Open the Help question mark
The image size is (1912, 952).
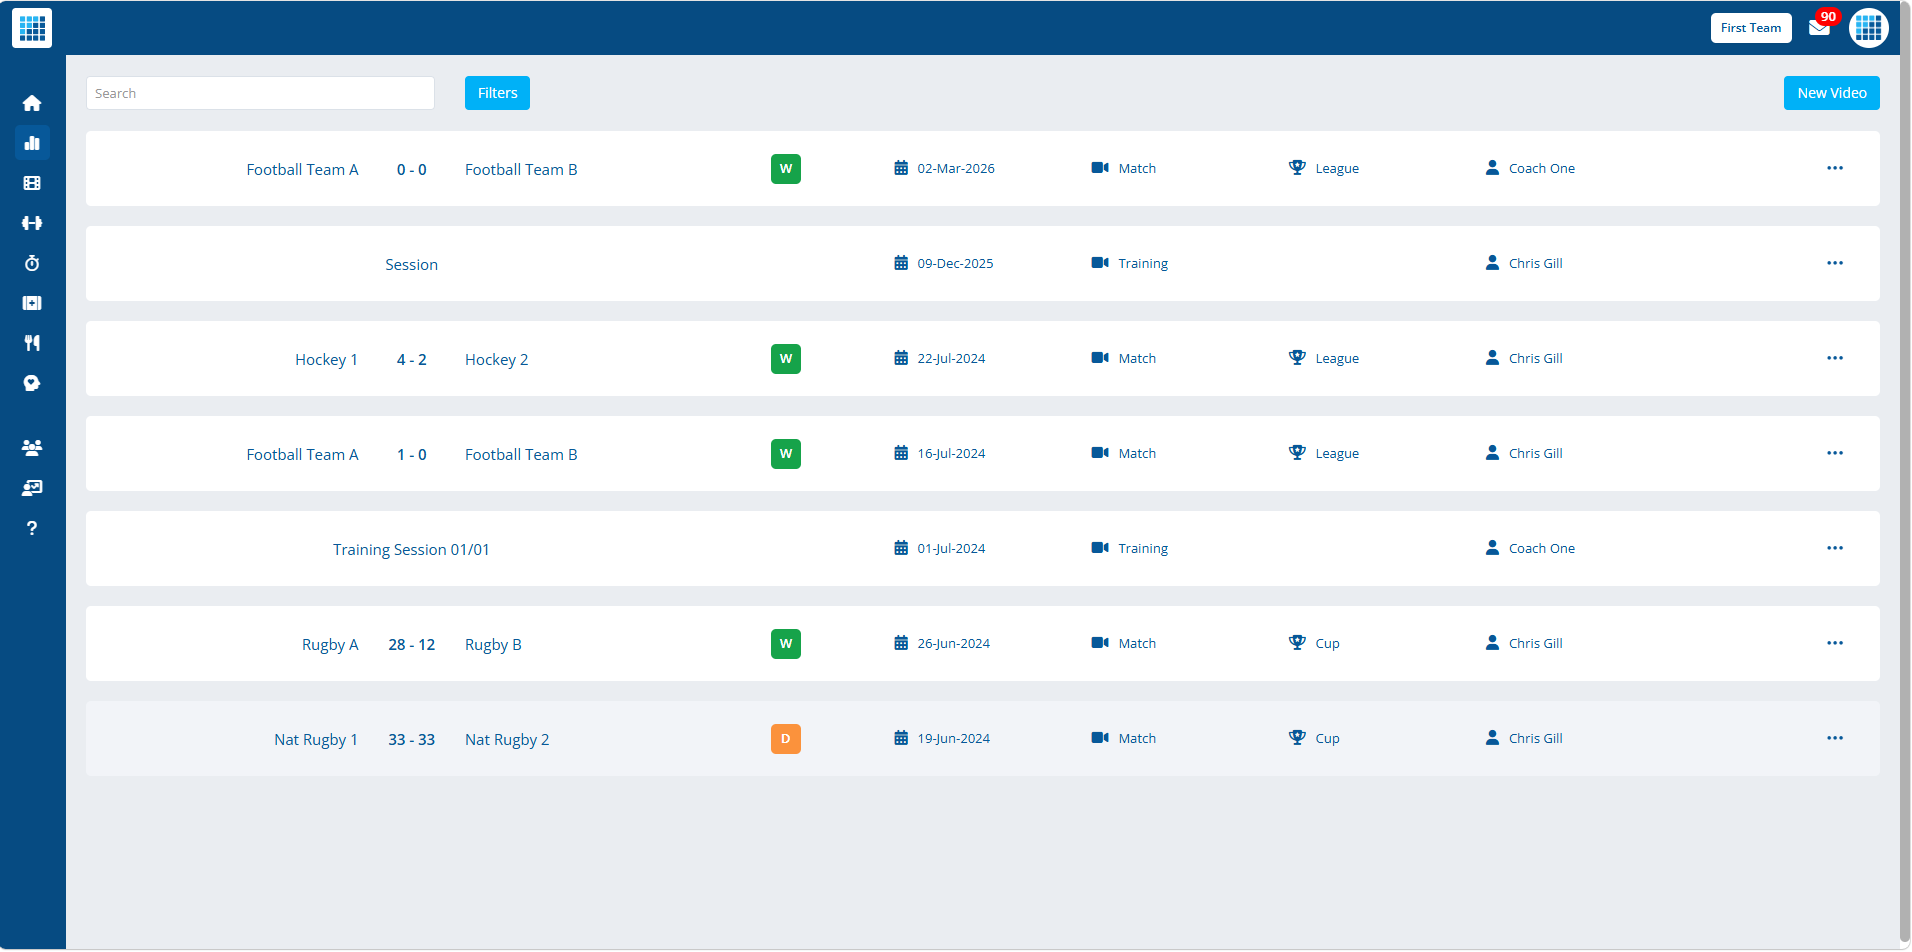(x=32, y=528)
